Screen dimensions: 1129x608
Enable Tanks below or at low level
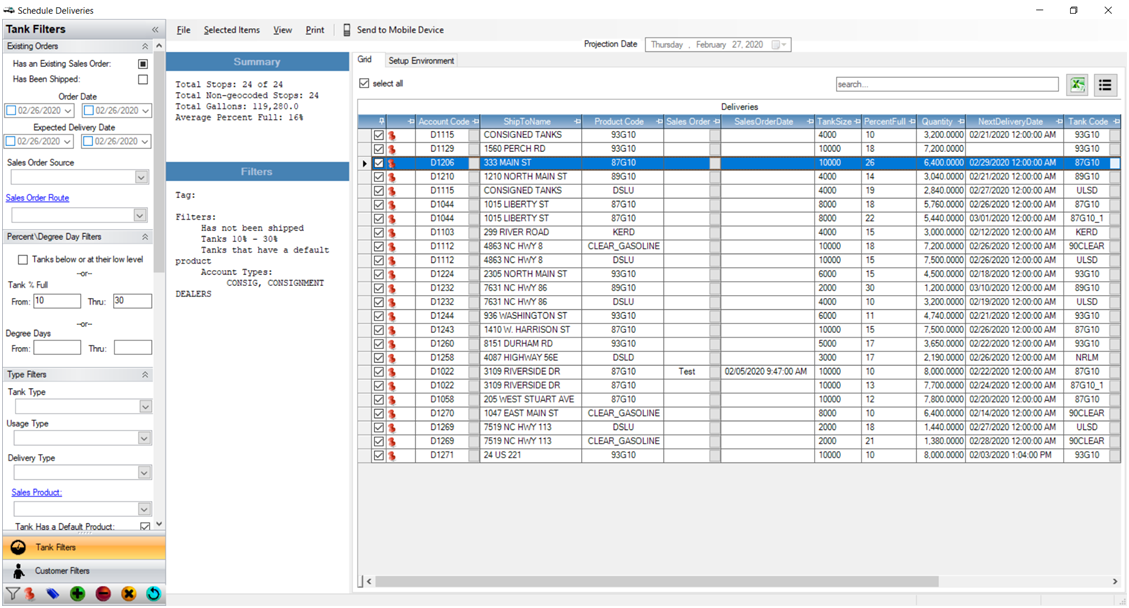point(22,259)
